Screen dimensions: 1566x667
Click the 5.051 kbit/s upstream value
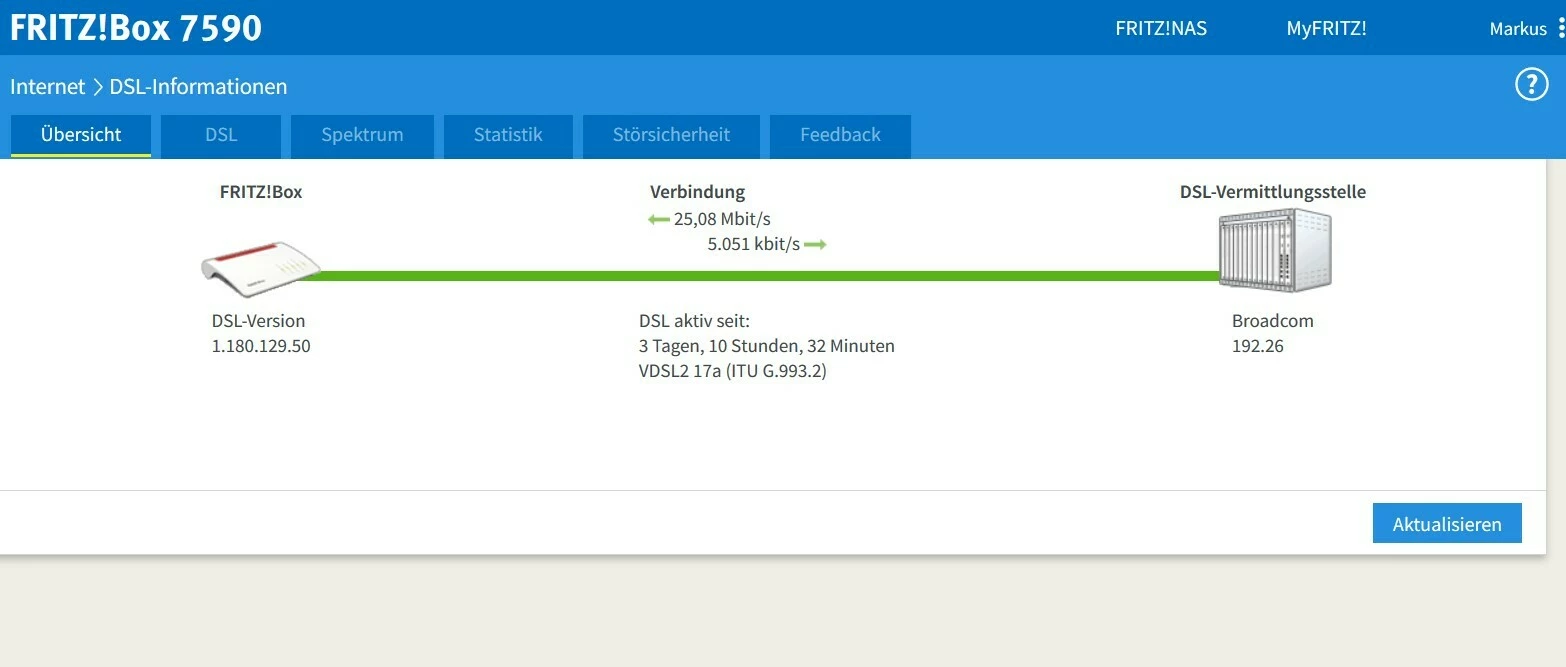(x=753, y=244)
